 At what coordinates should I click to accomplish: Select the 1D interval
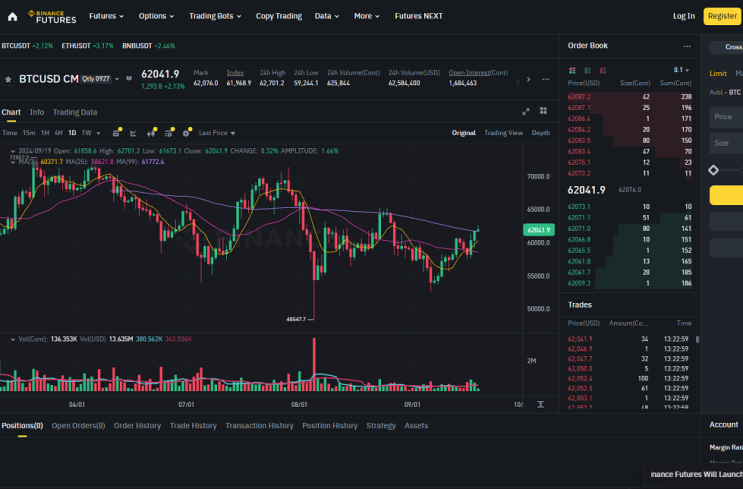point(72,133)
